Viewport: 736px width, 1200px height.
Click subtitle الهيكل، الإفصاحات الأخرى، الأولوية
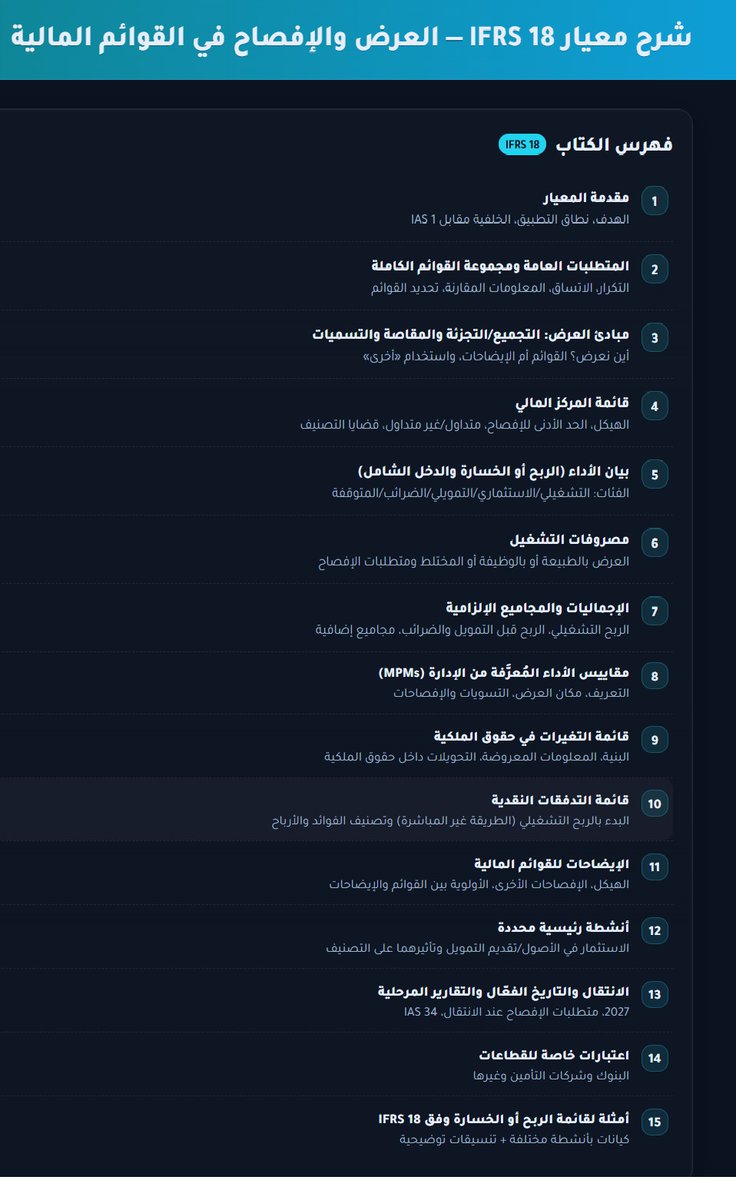tap(479, 885)
